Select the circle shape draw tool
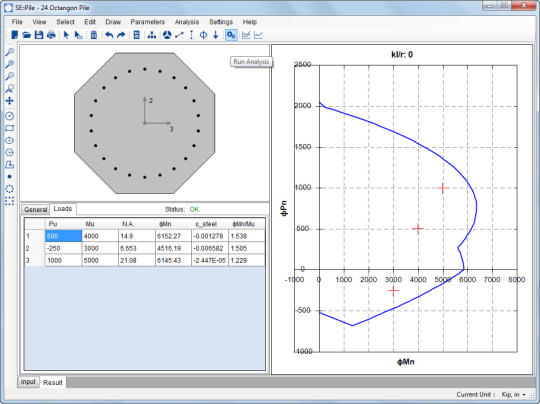Image resolution: width=540 pixels, height=404 pixels. (x=9, y=116)
